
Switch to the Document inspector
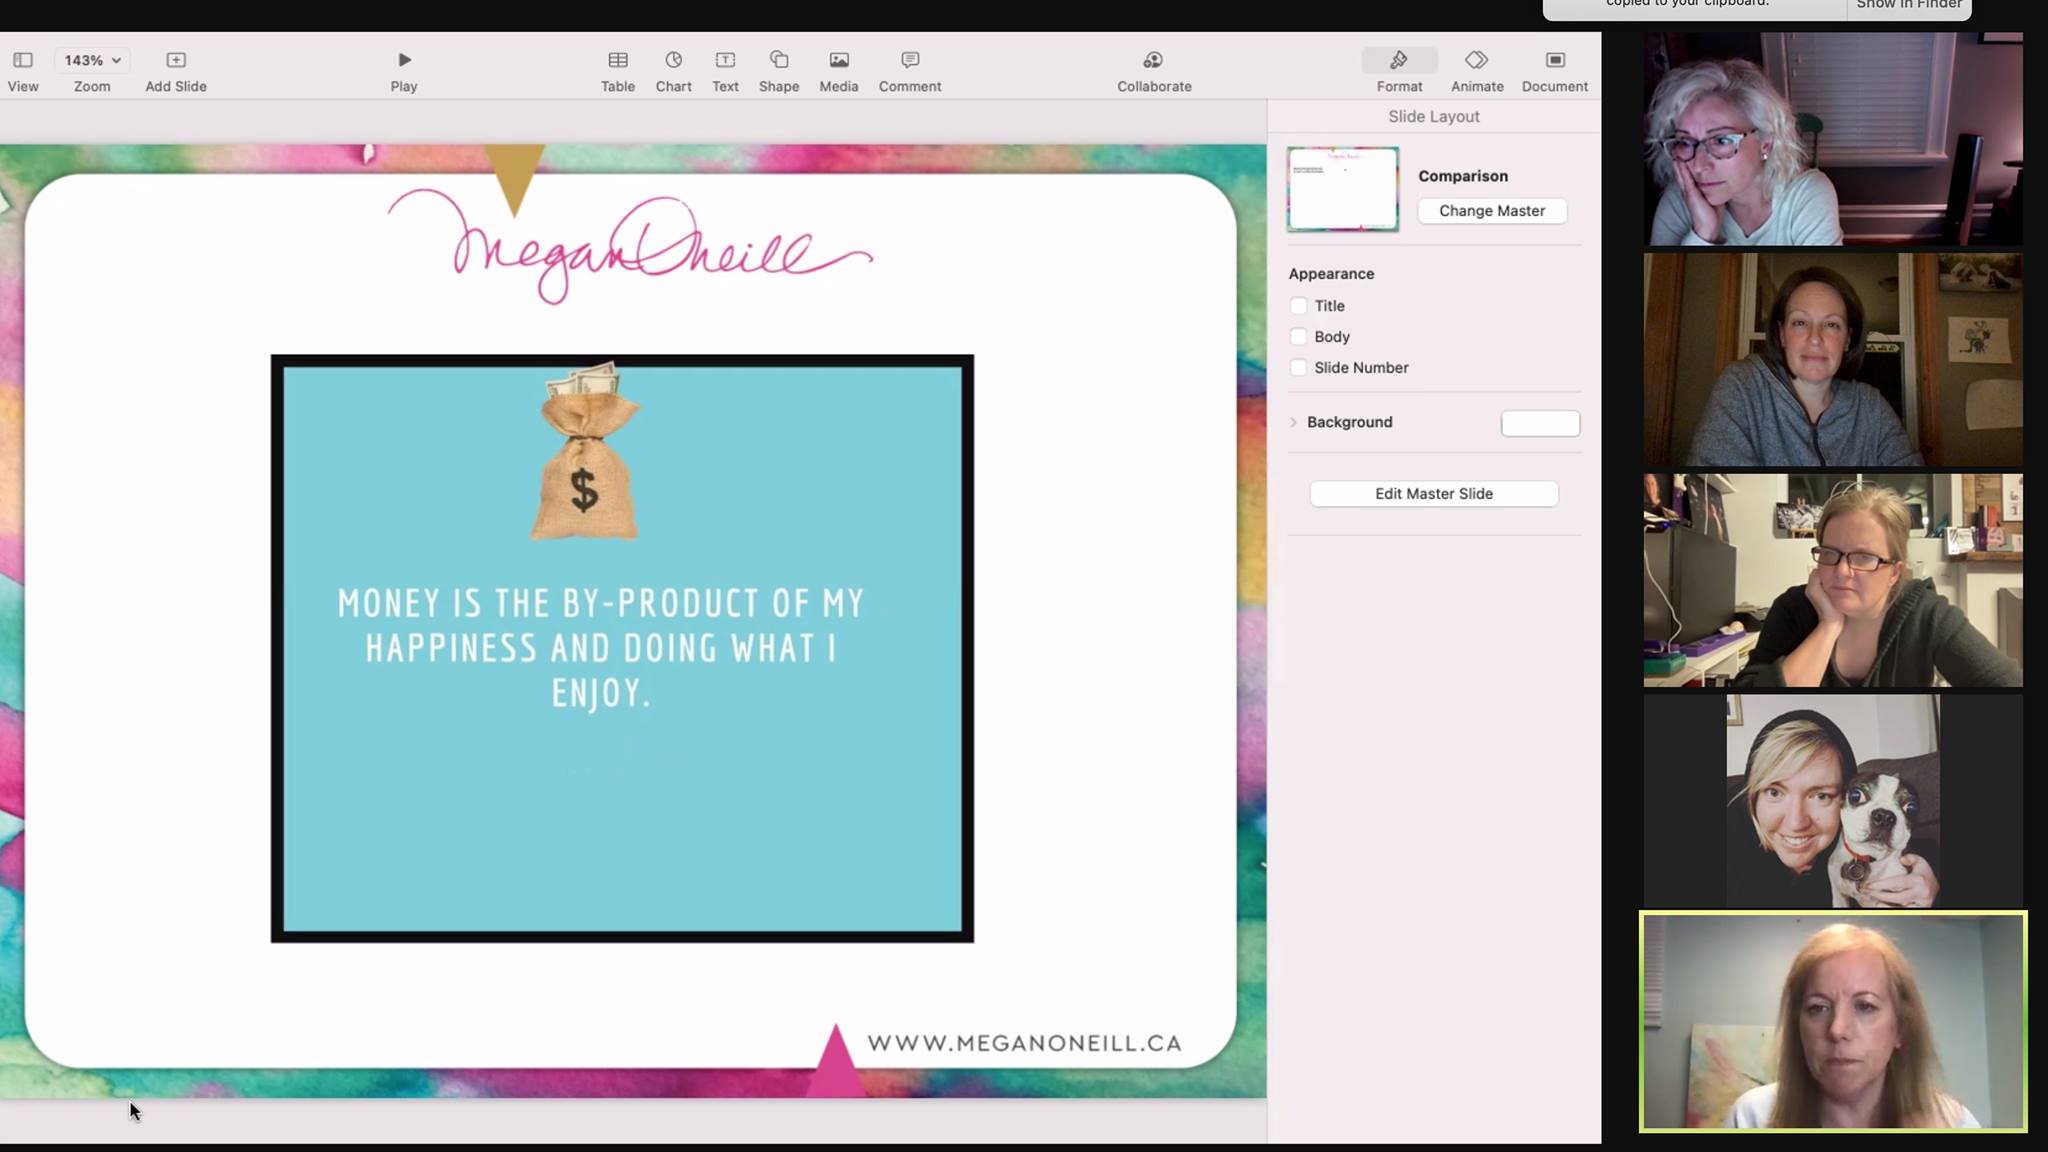[1555, 72]
